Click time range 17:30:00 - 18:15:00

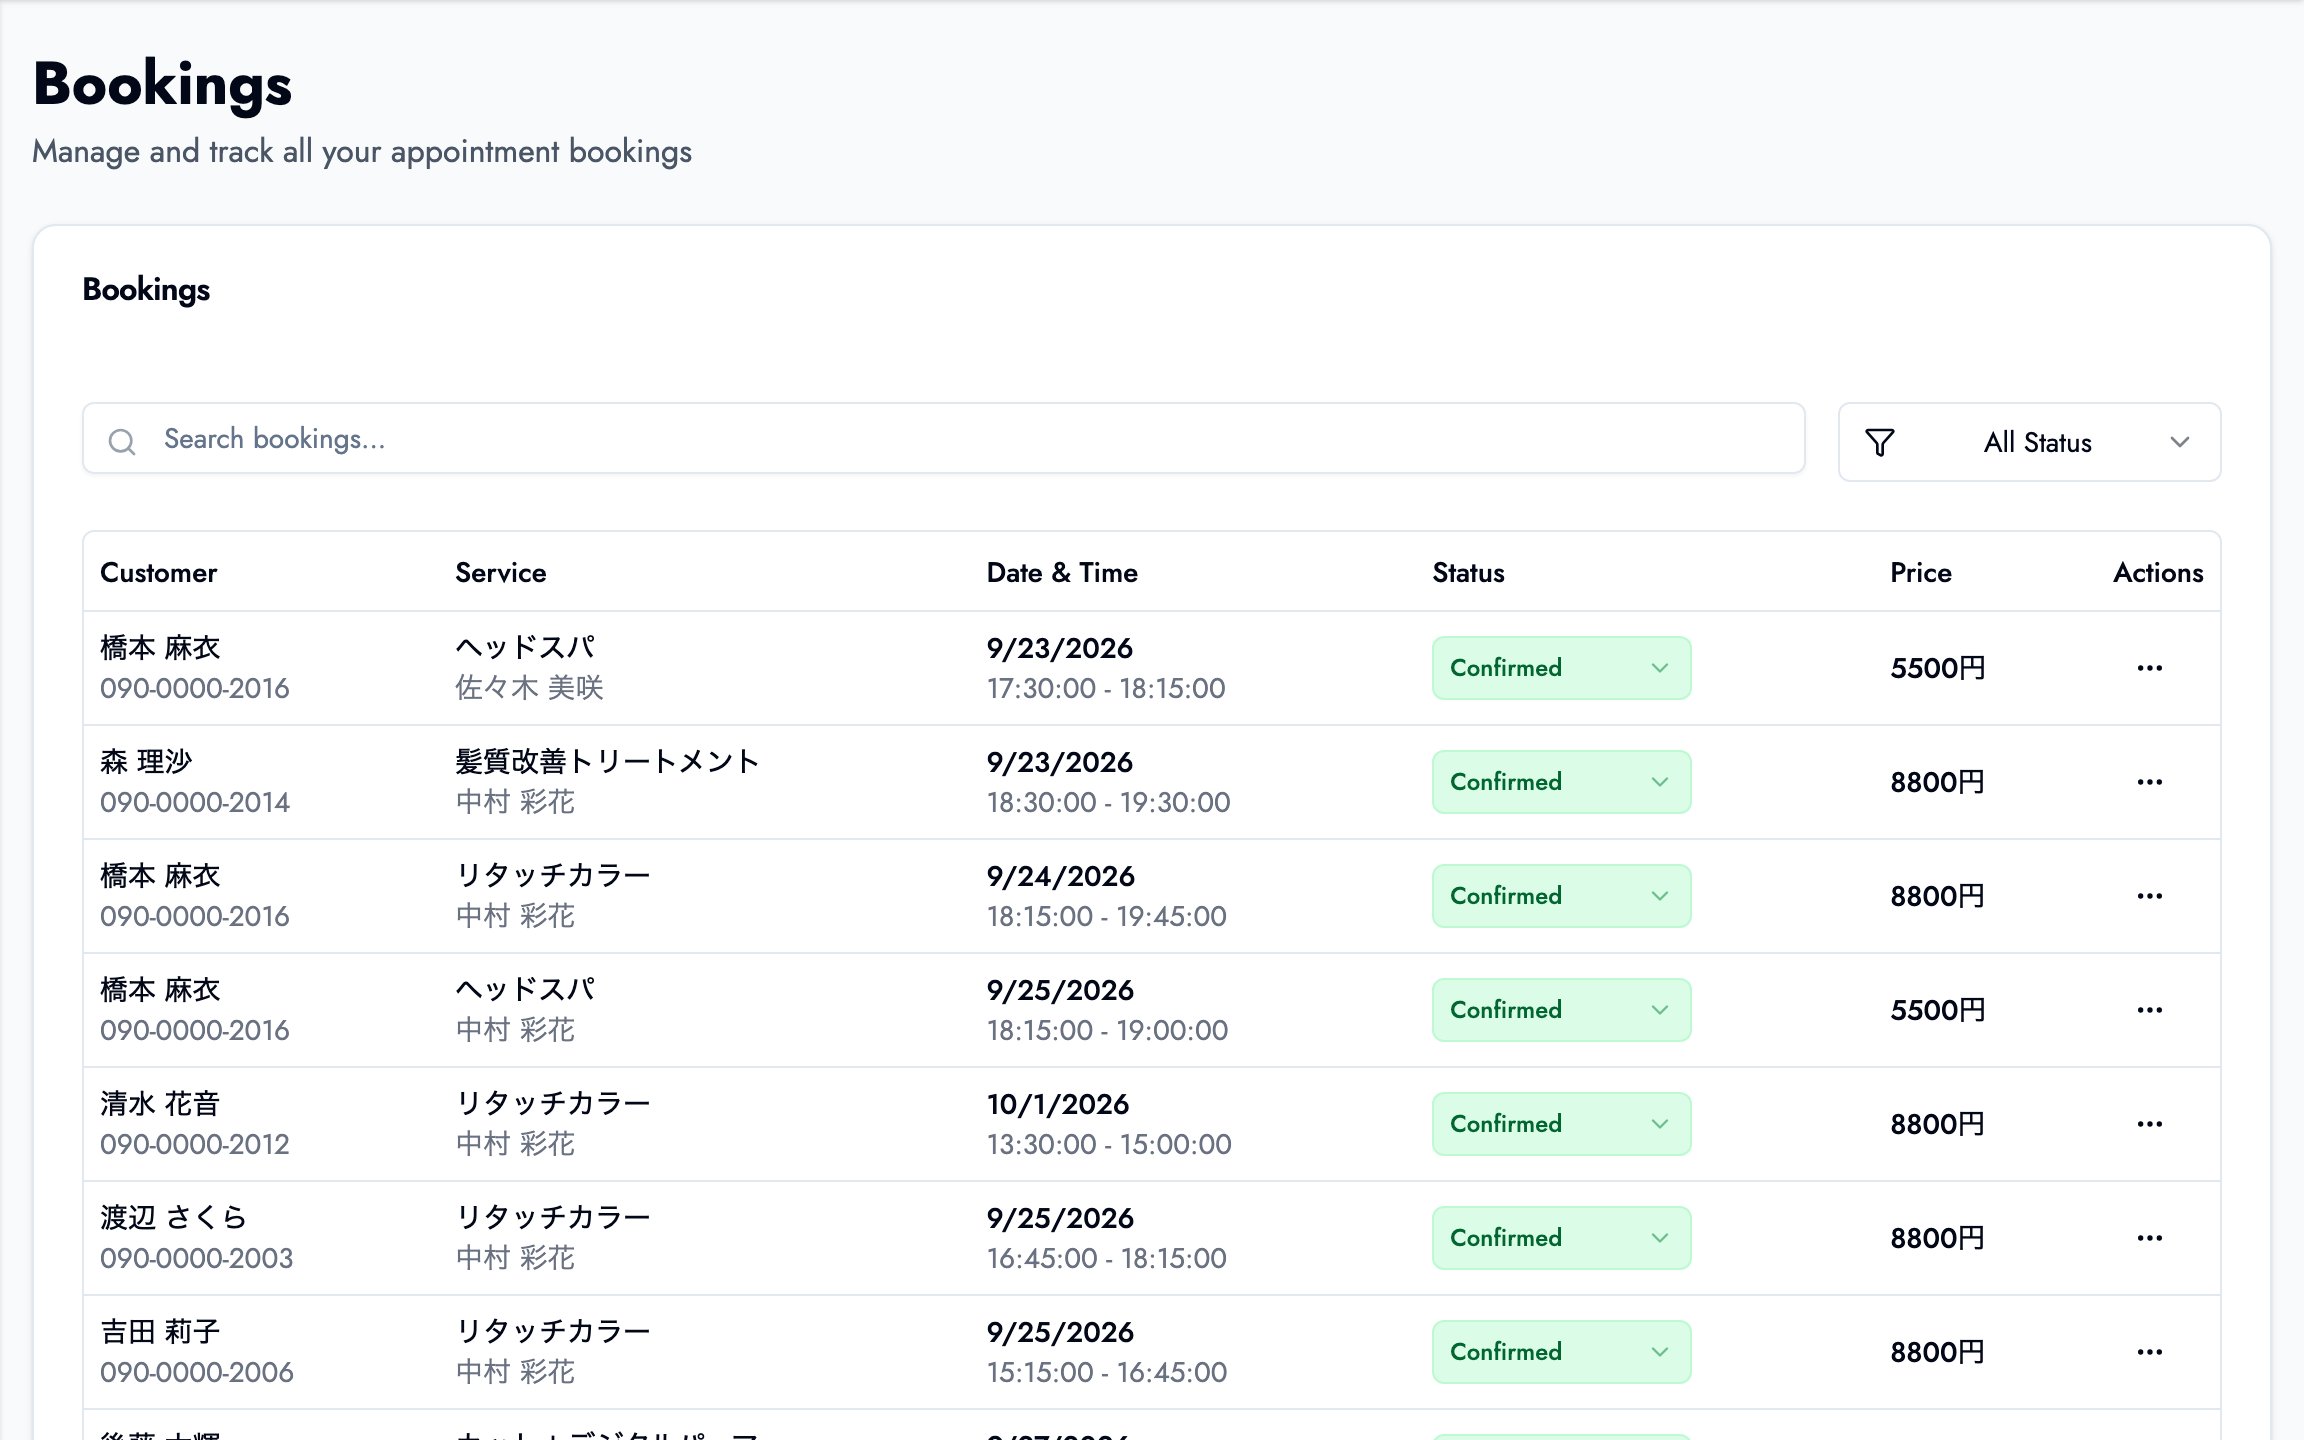[x=1106, y=688]
